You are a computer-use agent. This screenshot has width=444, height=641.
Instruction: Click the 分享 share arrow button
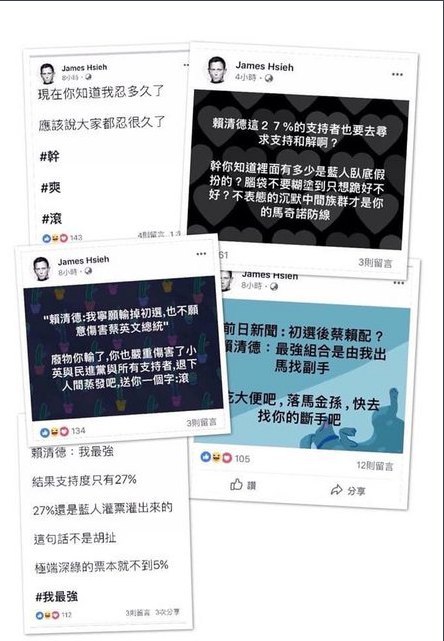click(348, 490)
